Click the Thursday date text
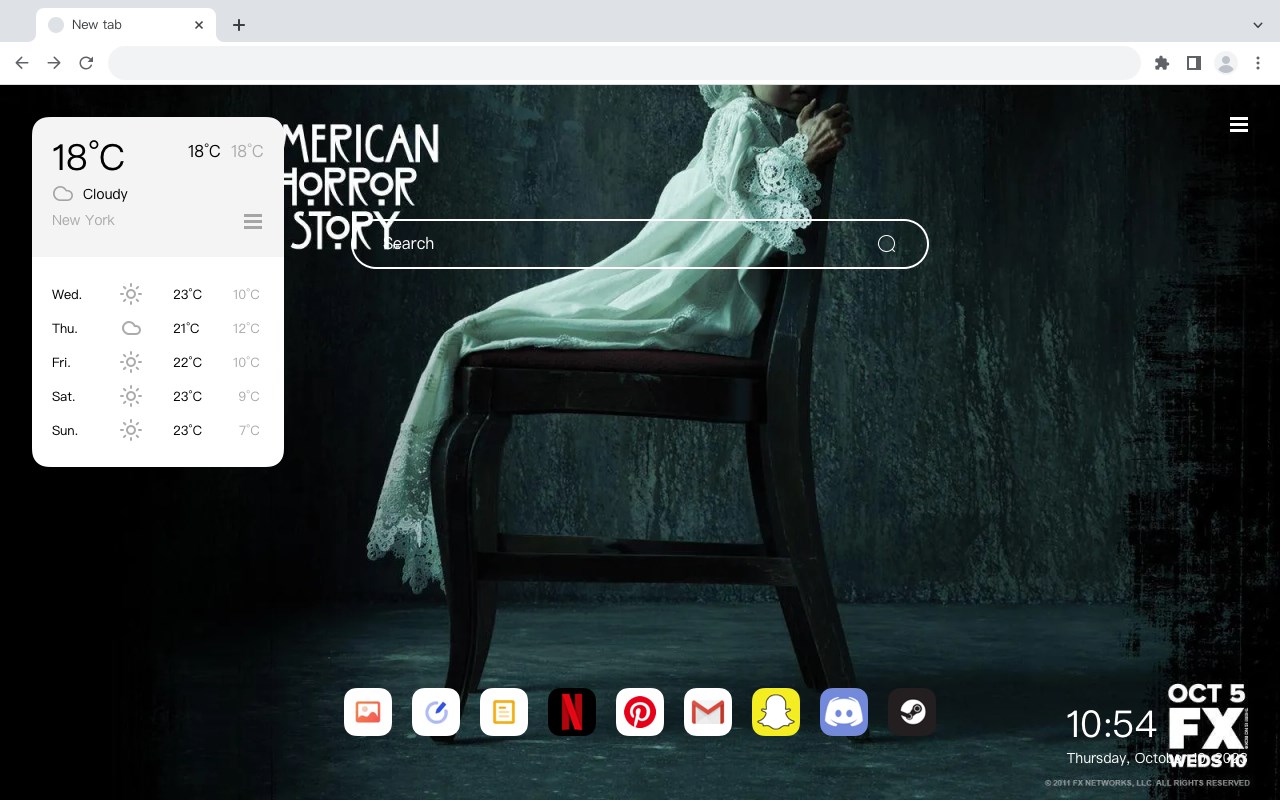The width and height of the screenshot is (1280, 800). point(1155,758)
